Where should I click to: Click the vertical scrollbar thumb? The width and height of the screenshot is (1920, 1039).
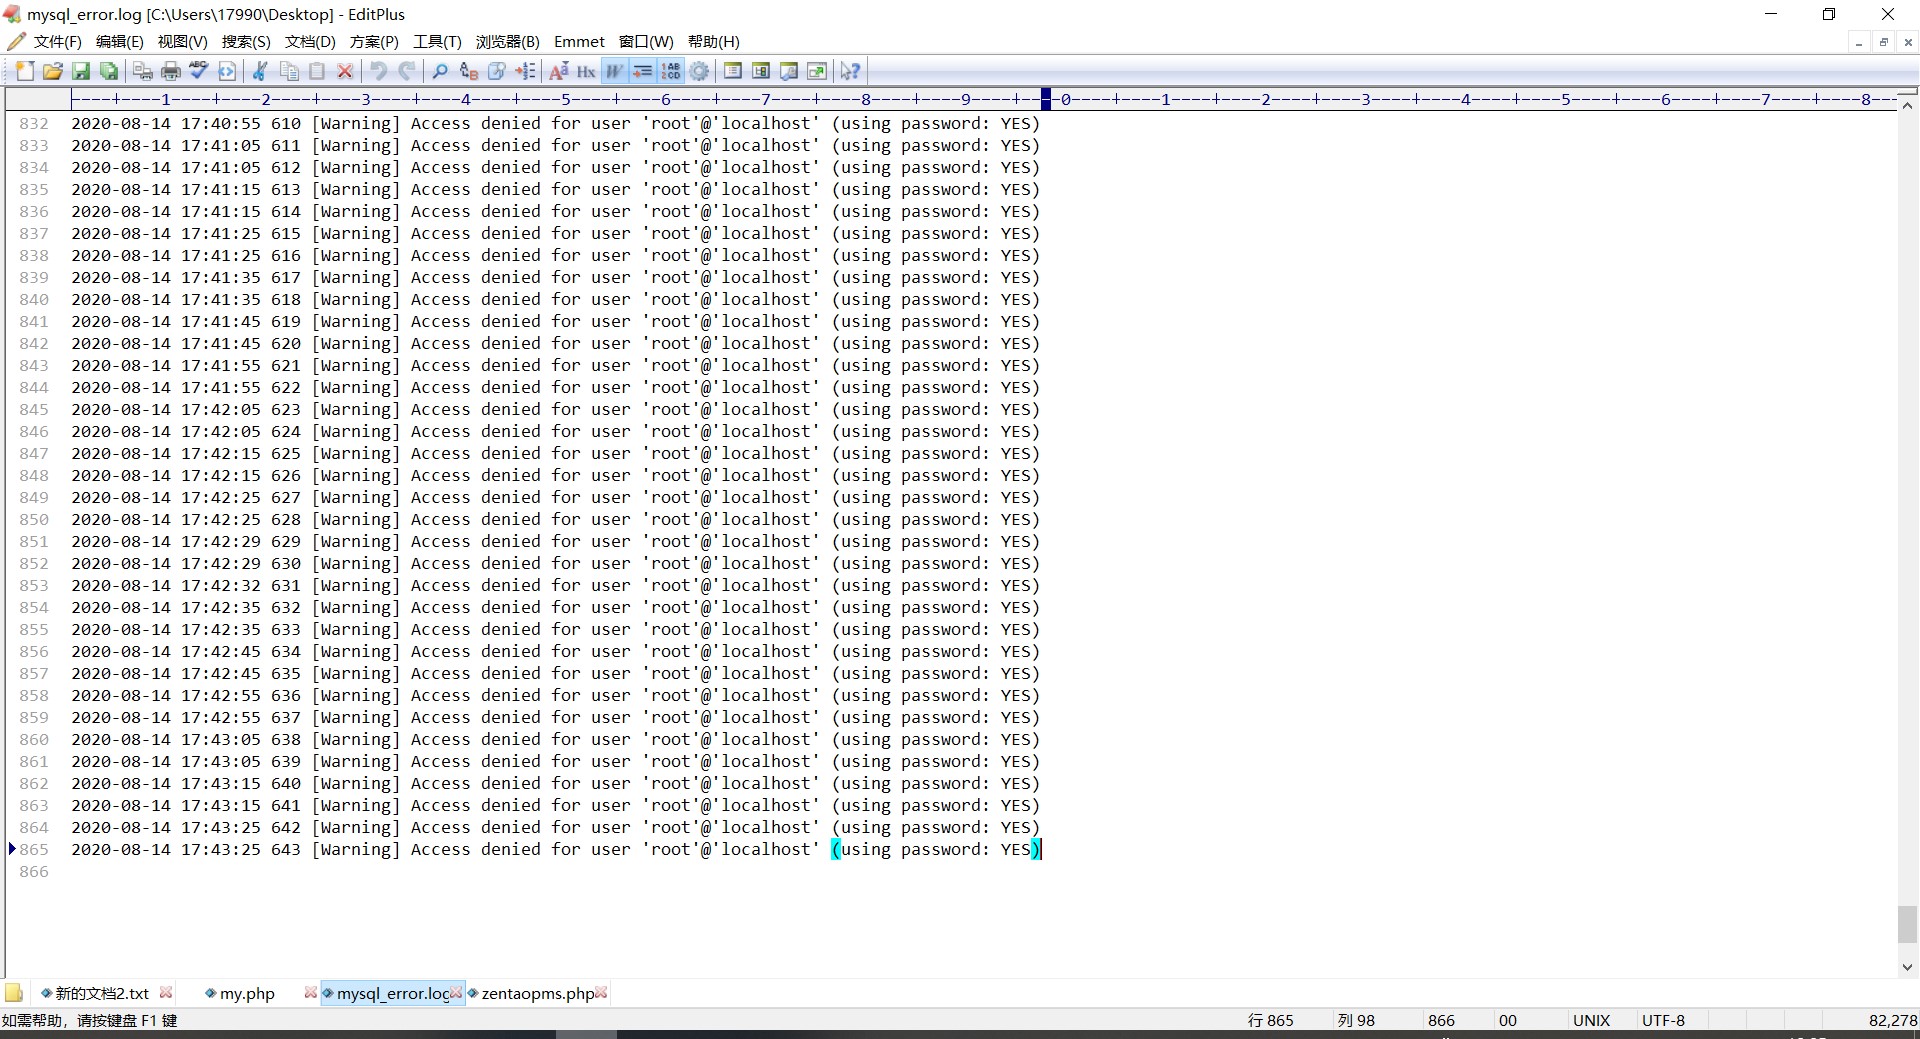1907,924
